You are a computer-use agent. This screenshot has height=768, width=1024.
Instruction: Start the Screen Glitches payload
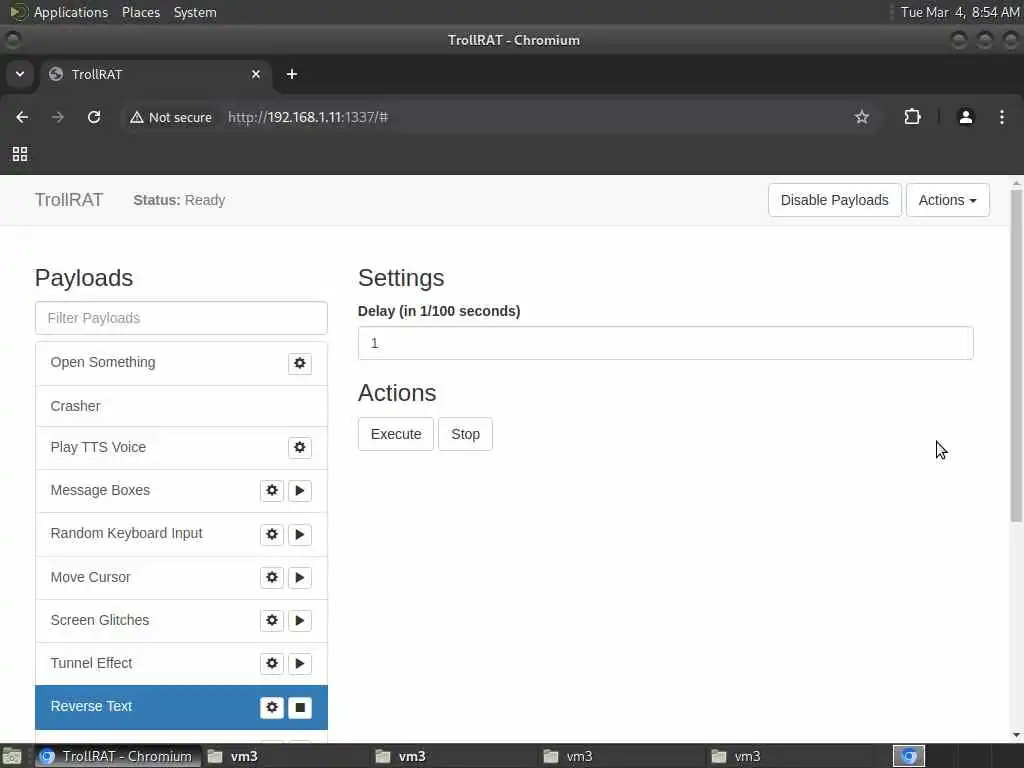300,620
